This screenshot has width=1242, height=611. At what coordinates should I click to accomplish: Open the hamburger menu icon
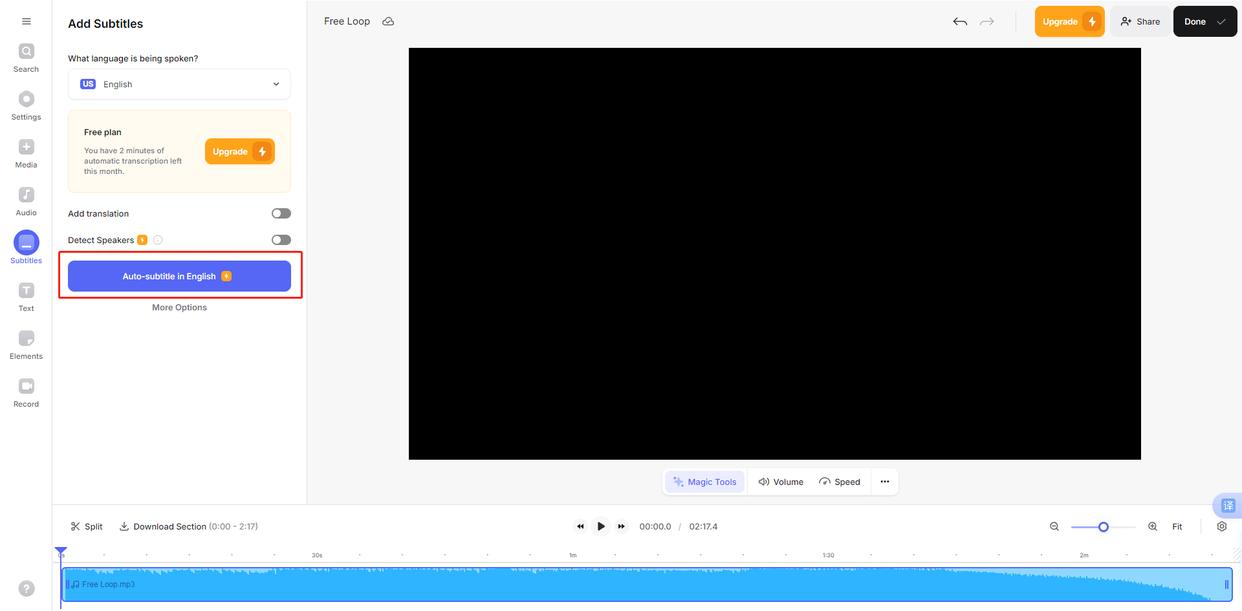(26, 21)
